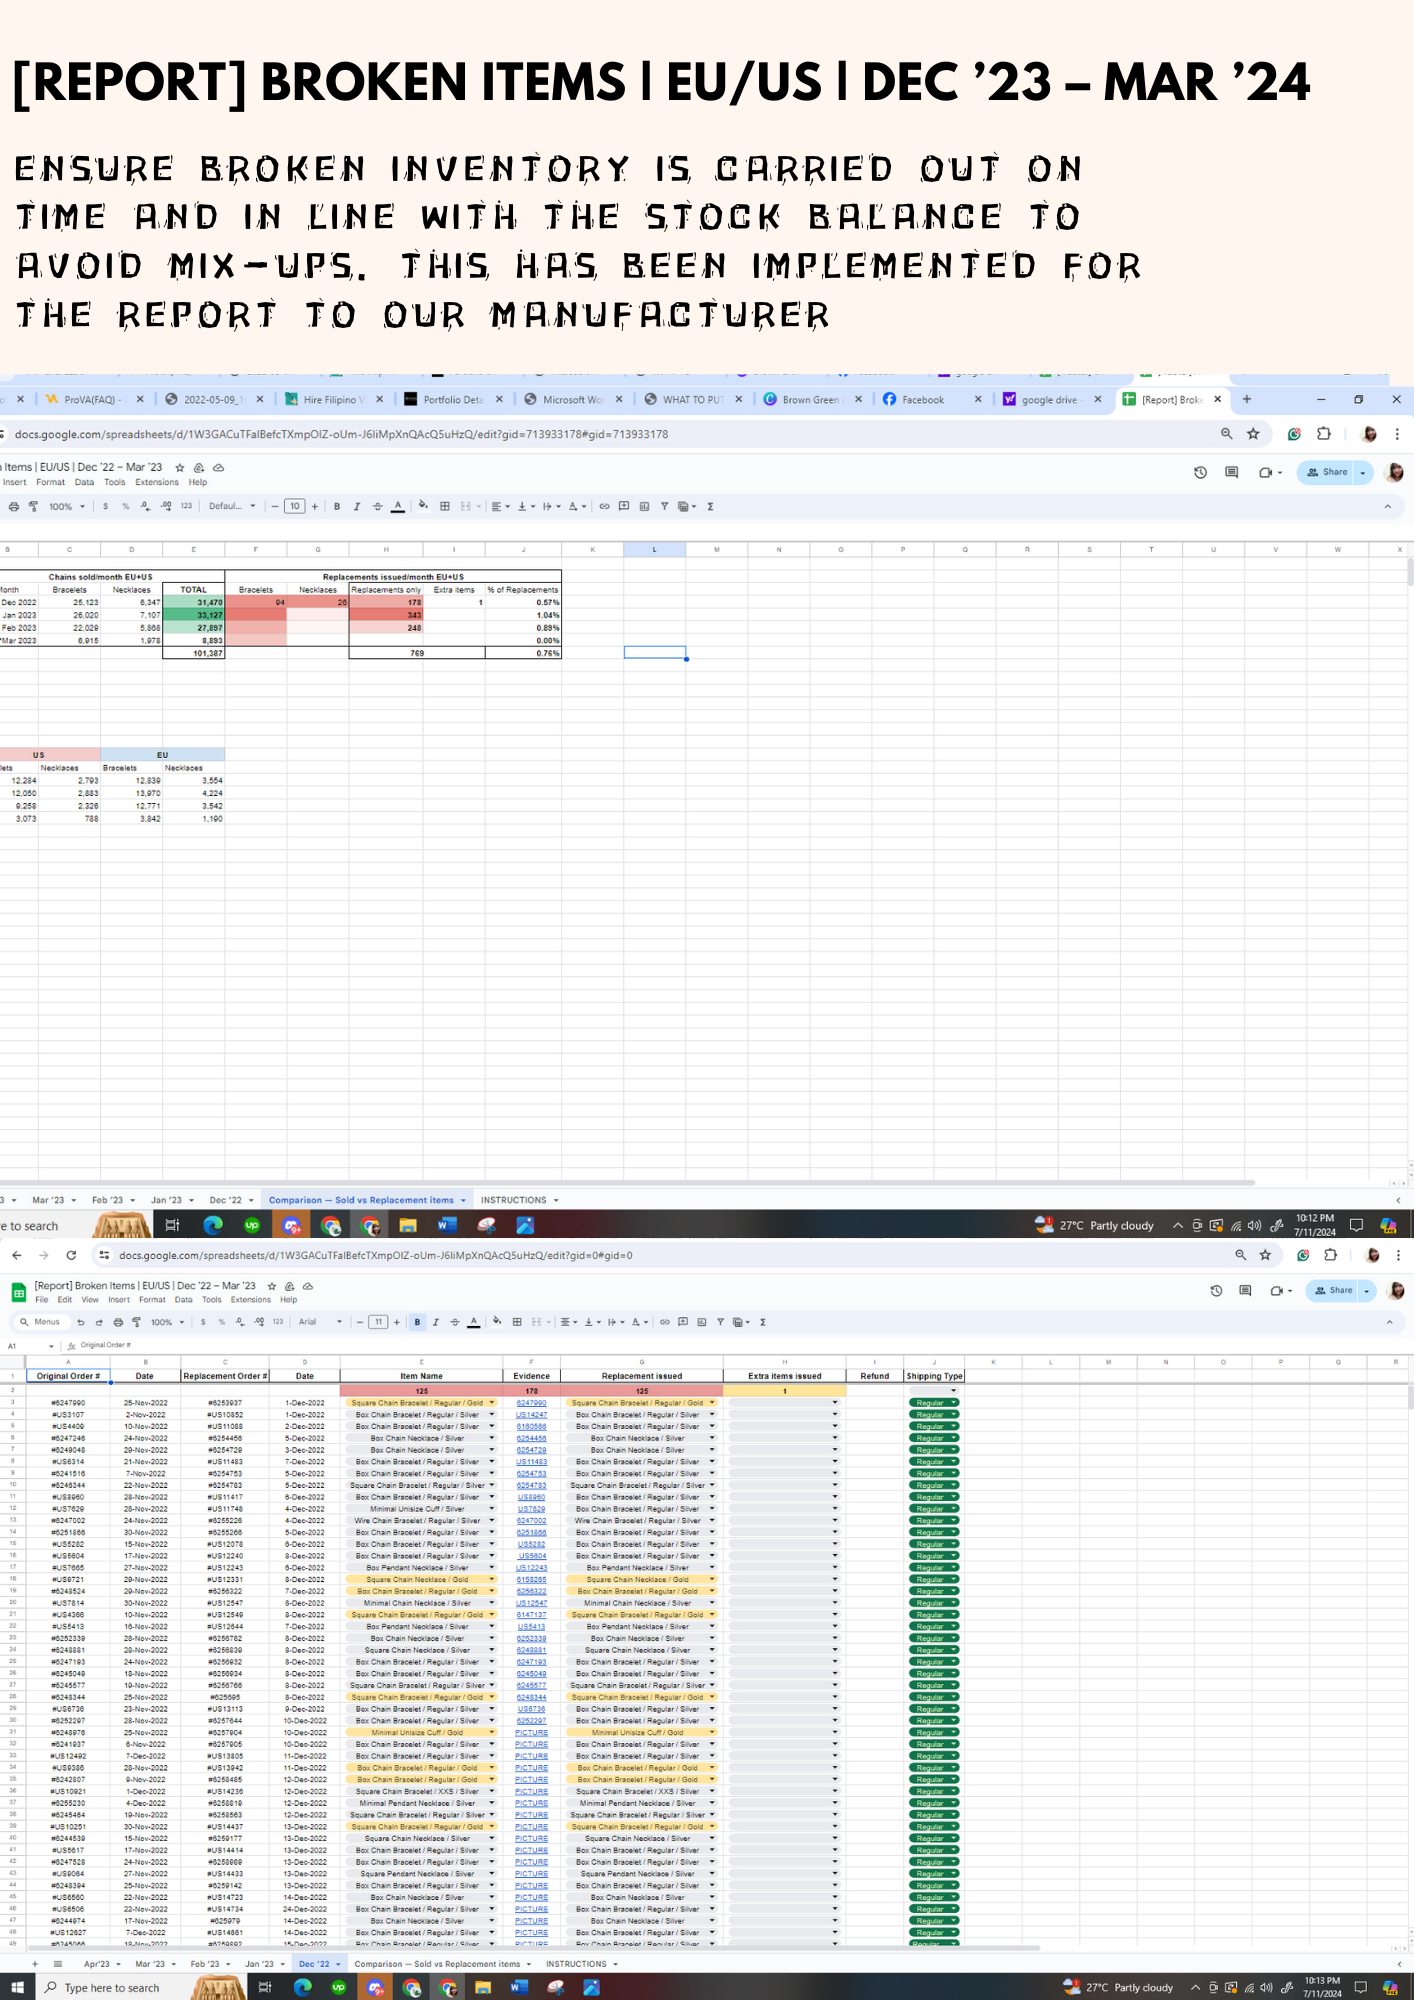This screenshot has height=2000, width=1414.
Task: Click the Sheets home logo in lower window
Action: pyautogui.click(x=19, y=1292)
